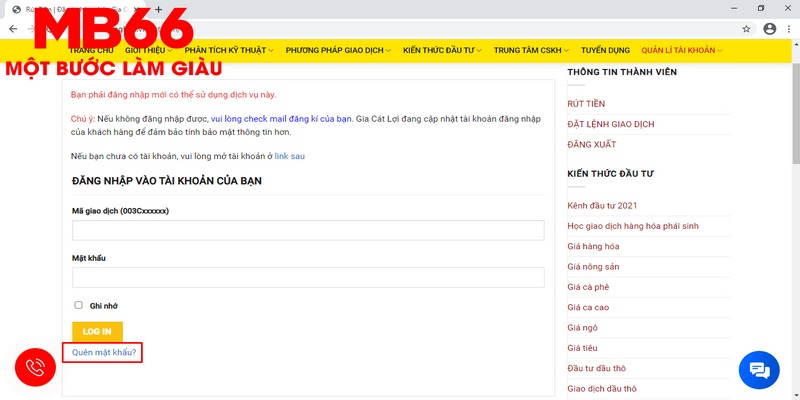Open Chrome's three-dot menu
Image resolution: width=800 pixels, height=400 pixels.
pyautogui.click(x=790, y=29)
